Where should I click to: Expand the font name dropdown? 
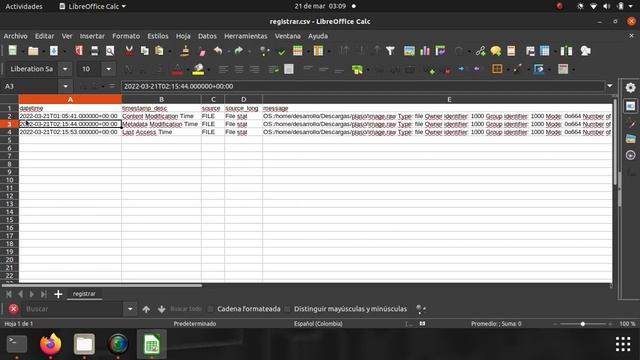coord(65,69)
